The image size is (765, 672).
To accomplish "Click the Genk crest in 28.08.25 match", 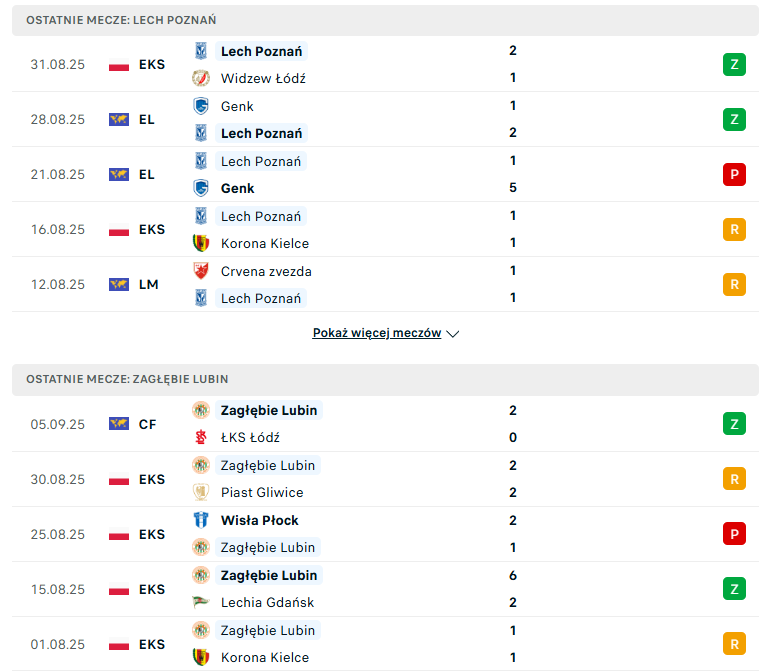I will (201, 106).
